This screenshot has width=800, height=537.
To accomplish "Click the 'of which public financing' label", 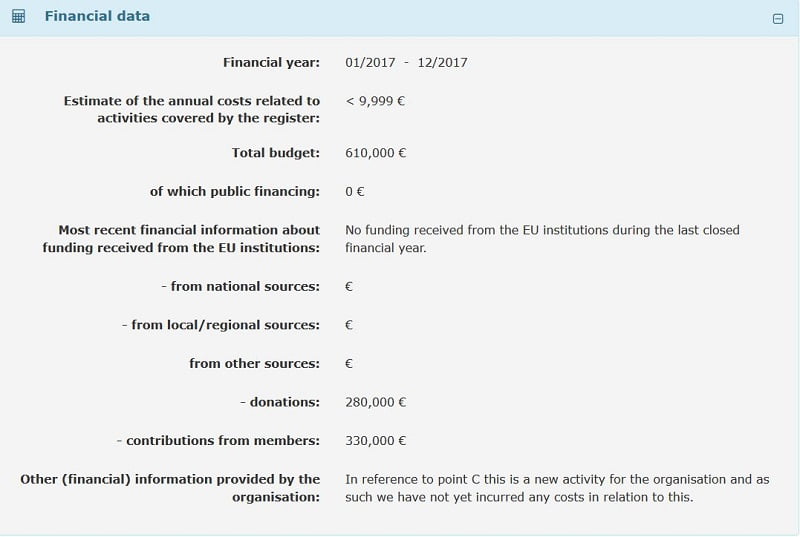I will tap(235, 191).
